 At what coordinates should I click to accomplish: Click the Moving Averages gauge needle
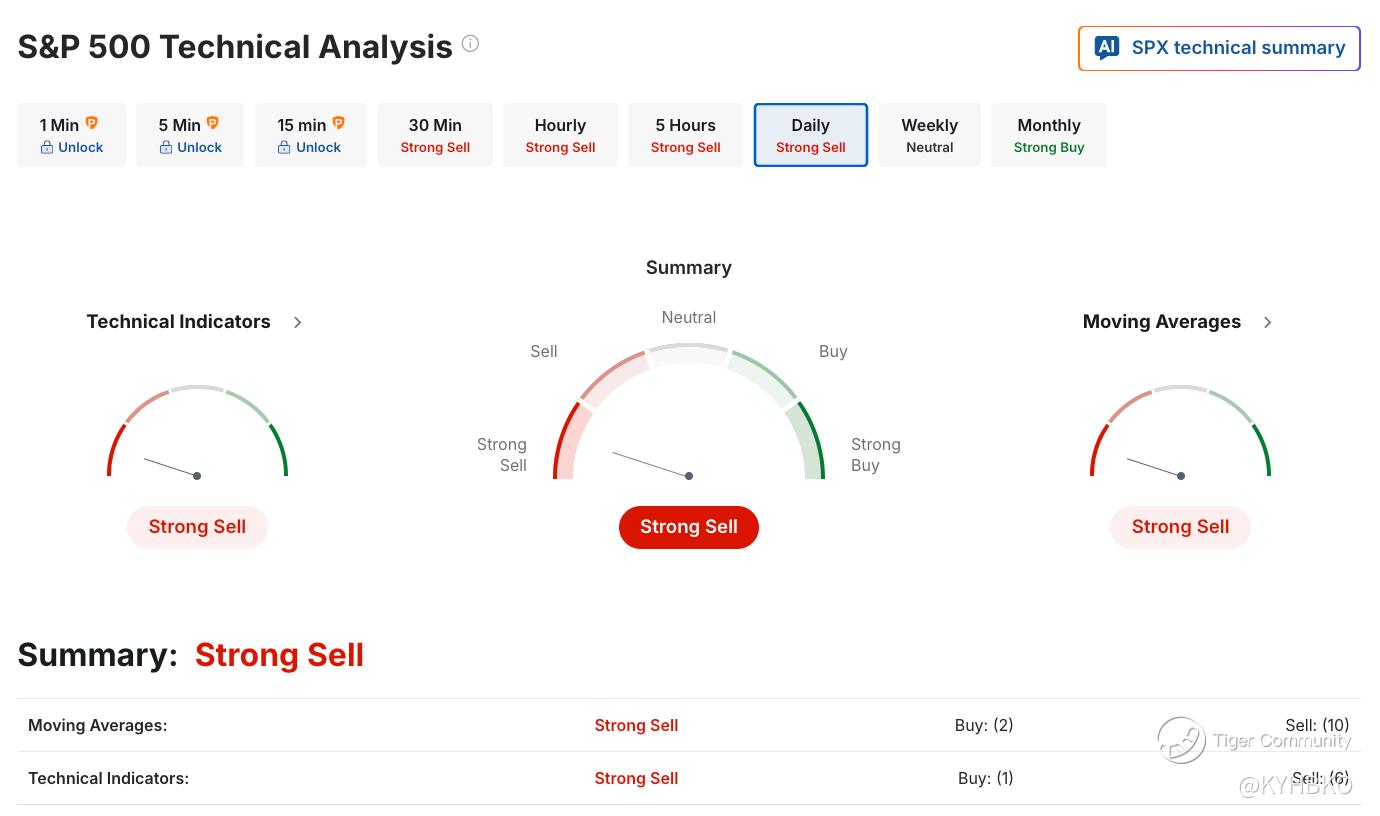tap(1154, 467)
